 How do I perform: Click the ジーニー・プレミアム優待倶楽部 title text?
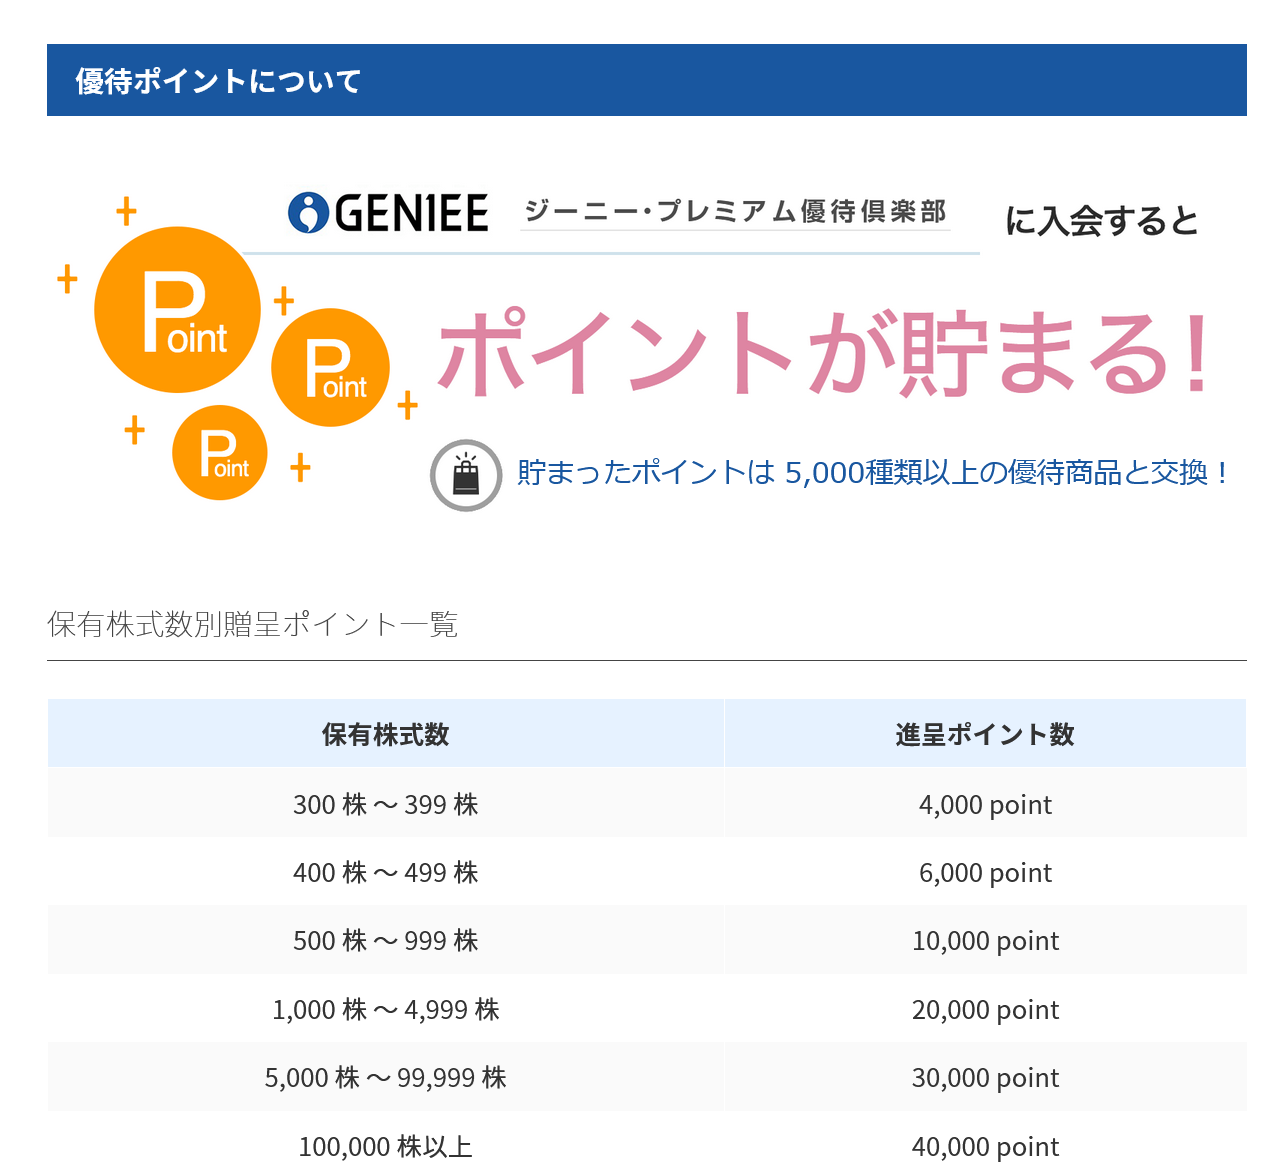click(735, 212)
